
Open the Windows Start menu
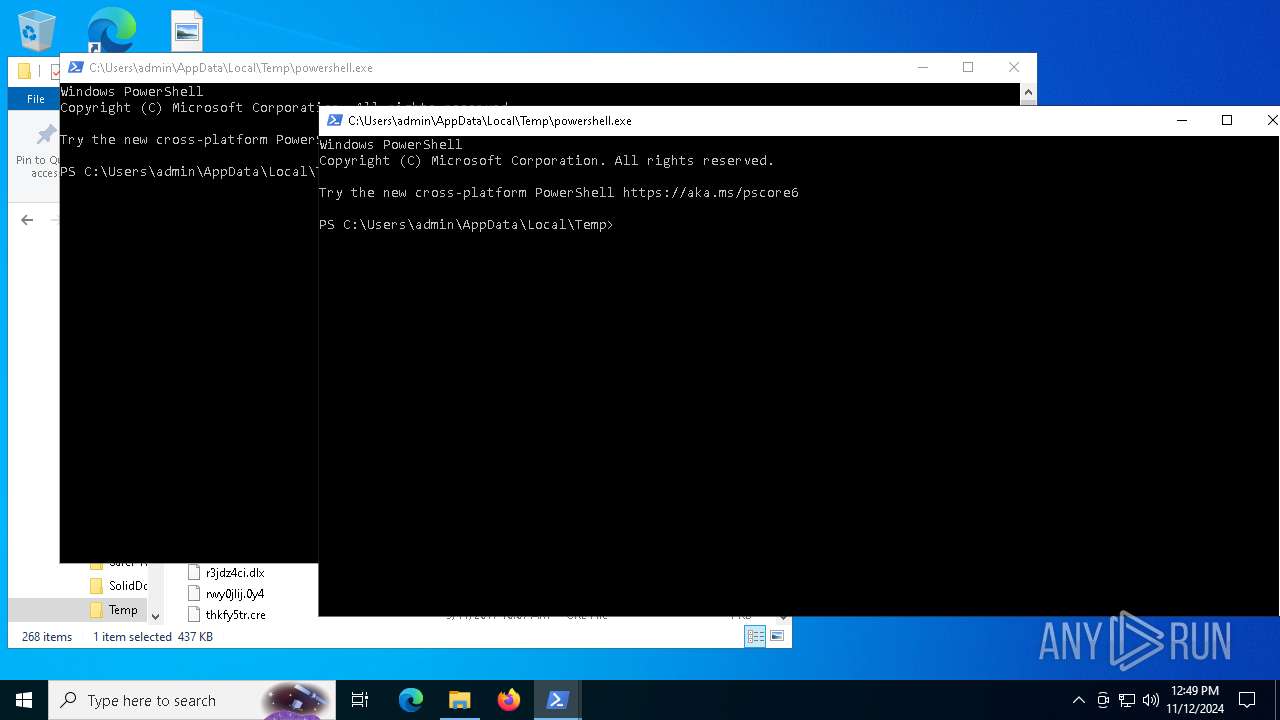(24, 700)
